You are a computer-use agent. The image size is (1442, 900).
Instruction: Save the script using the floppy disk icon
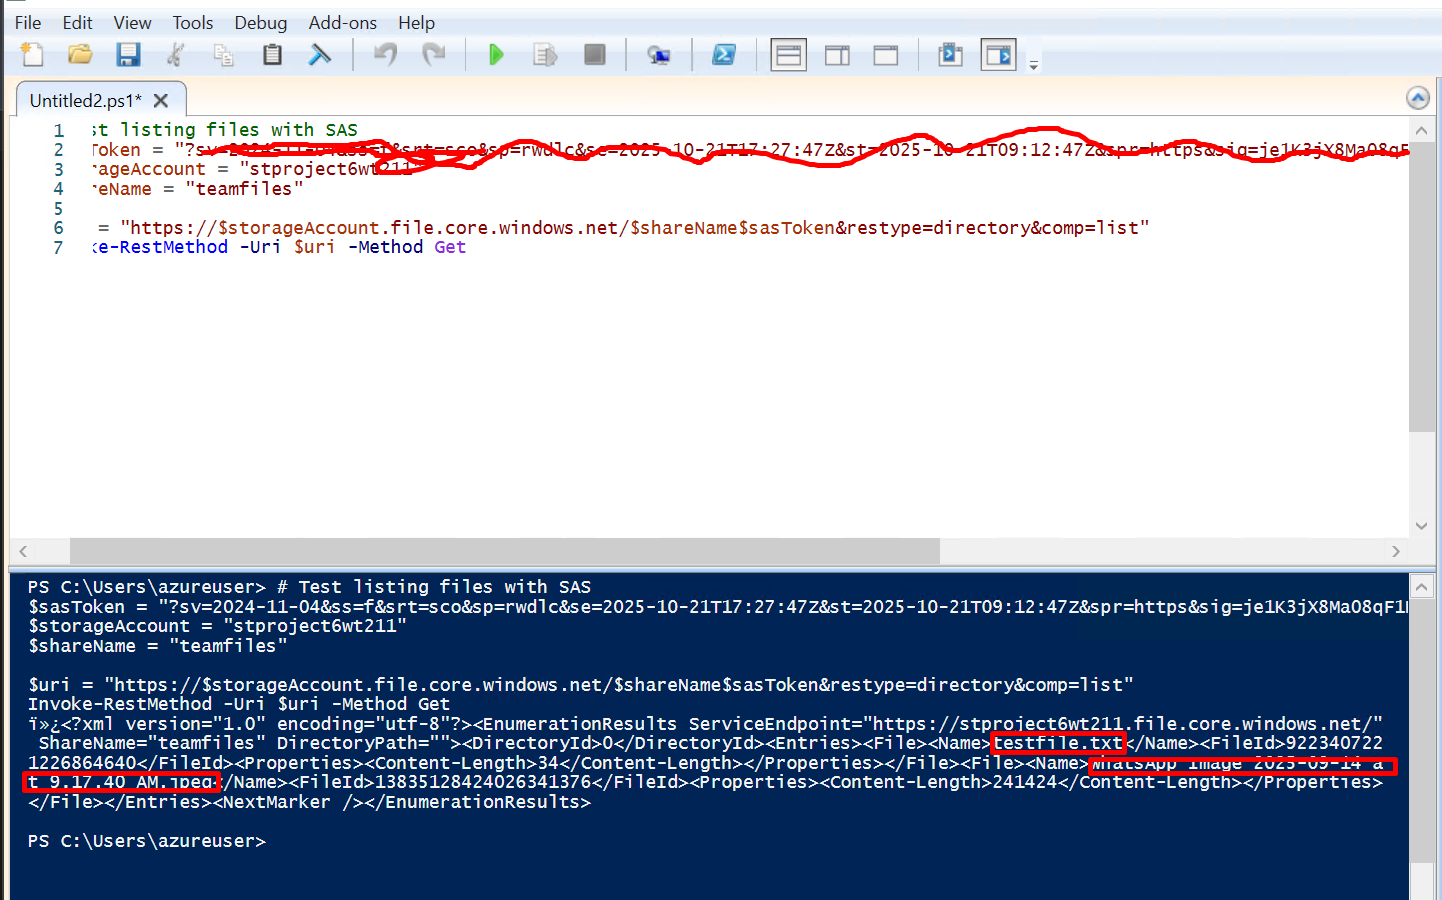tap(128, 55)
